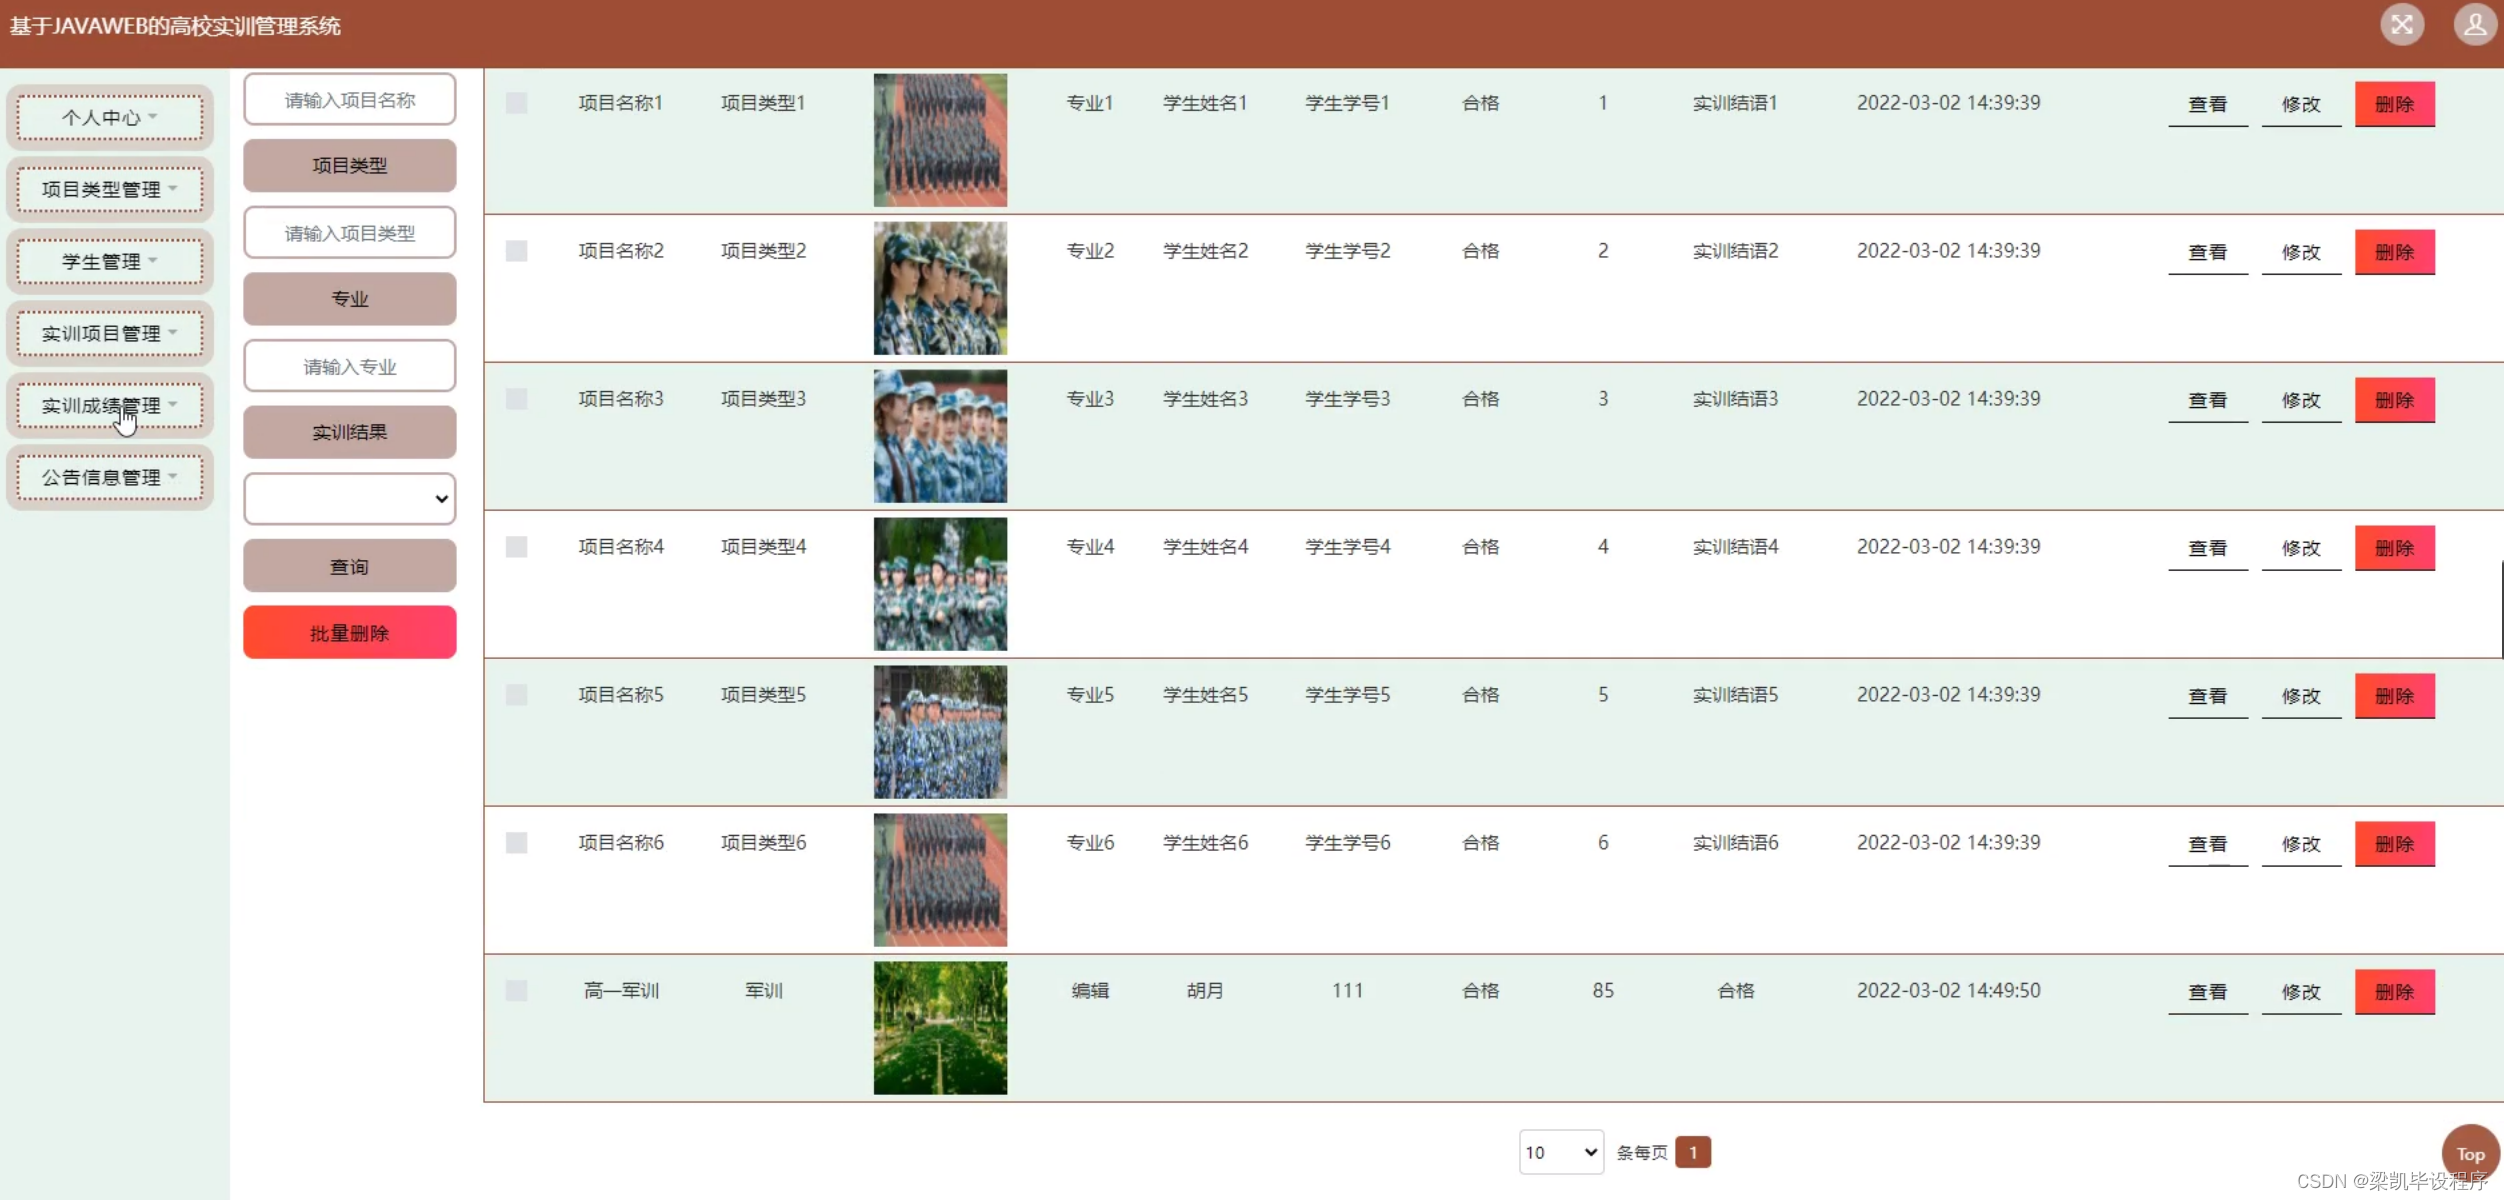
Task: Open the 实训结果 filter dropdown
Action: point(349,499)
